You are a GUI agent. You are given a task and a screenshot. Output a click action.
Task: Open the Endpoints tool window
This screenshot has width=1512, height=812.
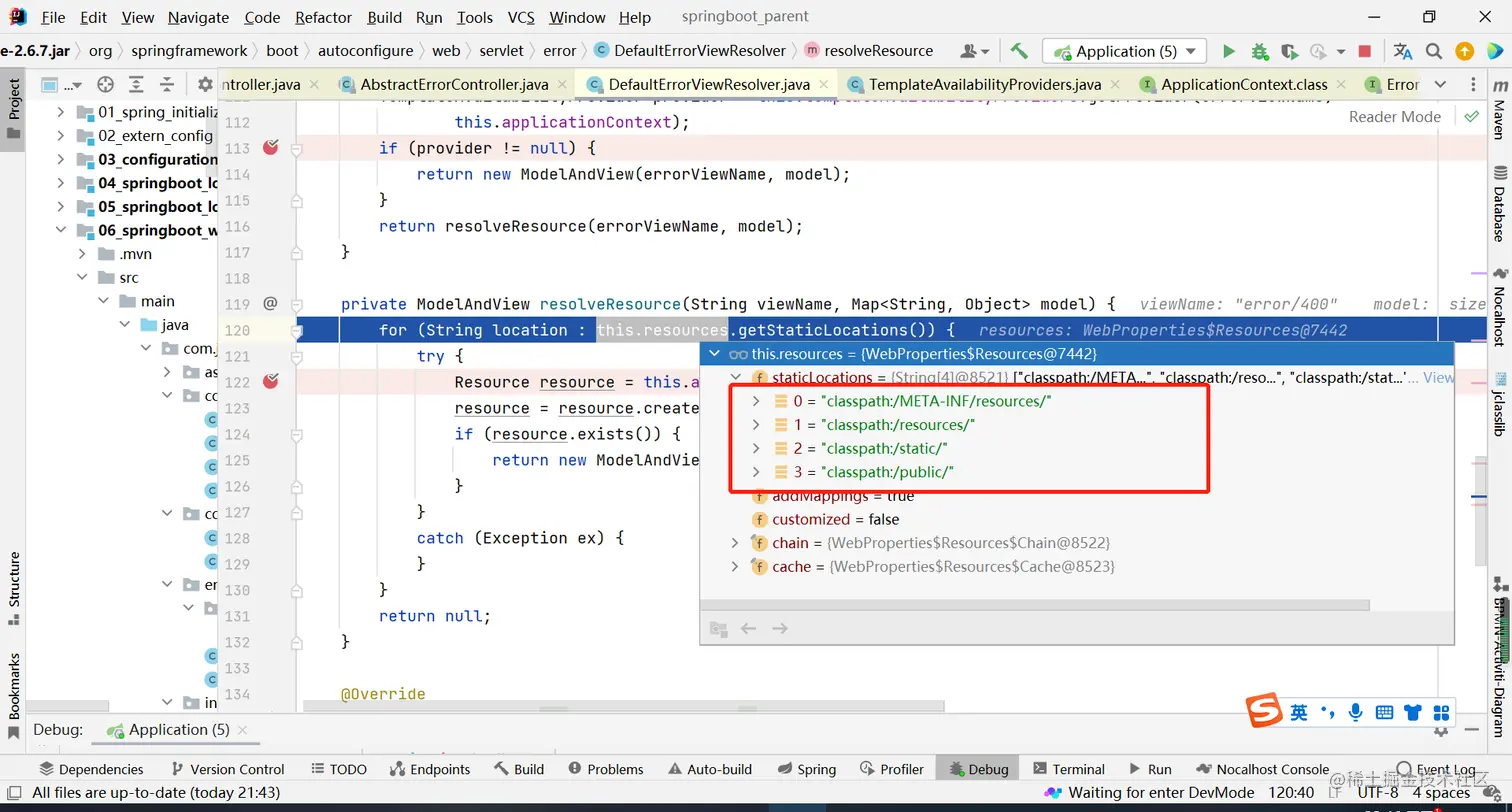[x=428, y=769]
